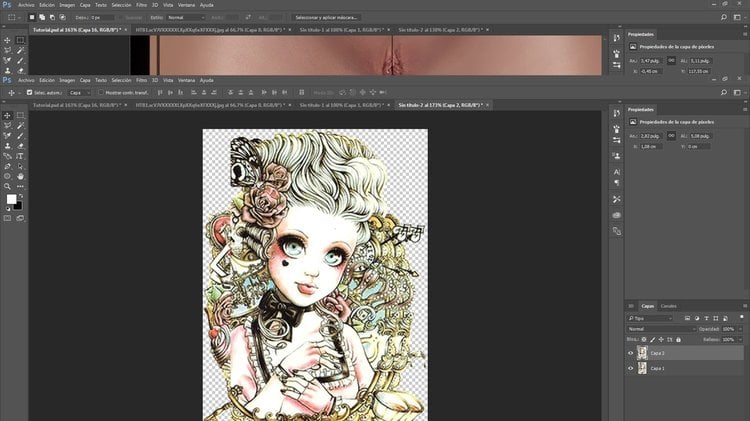750x421 pixels.
Task: Select the Path Selection arrow tool in front window
Action: click(x=20, y=166)
